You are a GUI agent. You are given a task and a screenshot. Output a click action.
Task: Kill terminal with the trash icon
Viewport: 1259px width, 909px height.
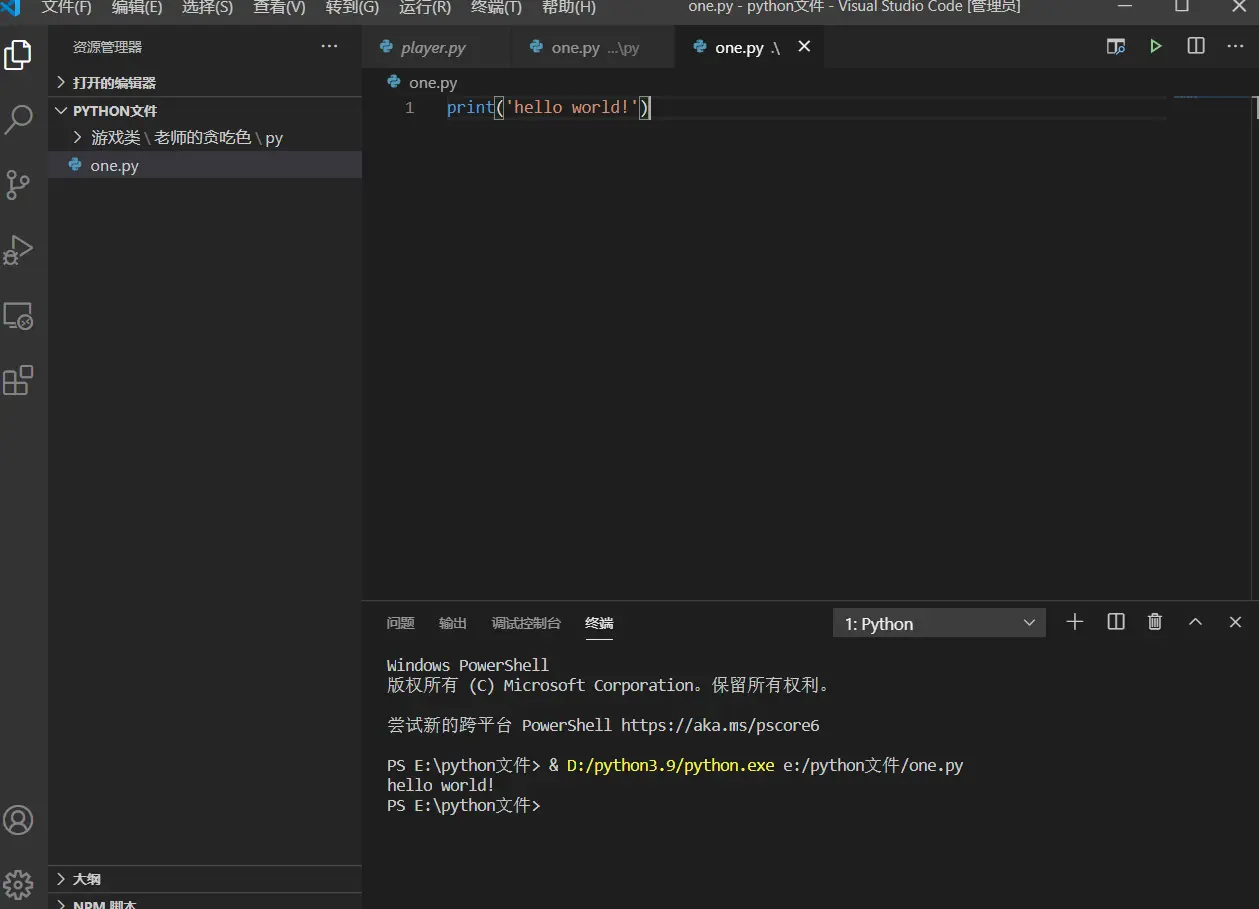[x=1155, y=622]
